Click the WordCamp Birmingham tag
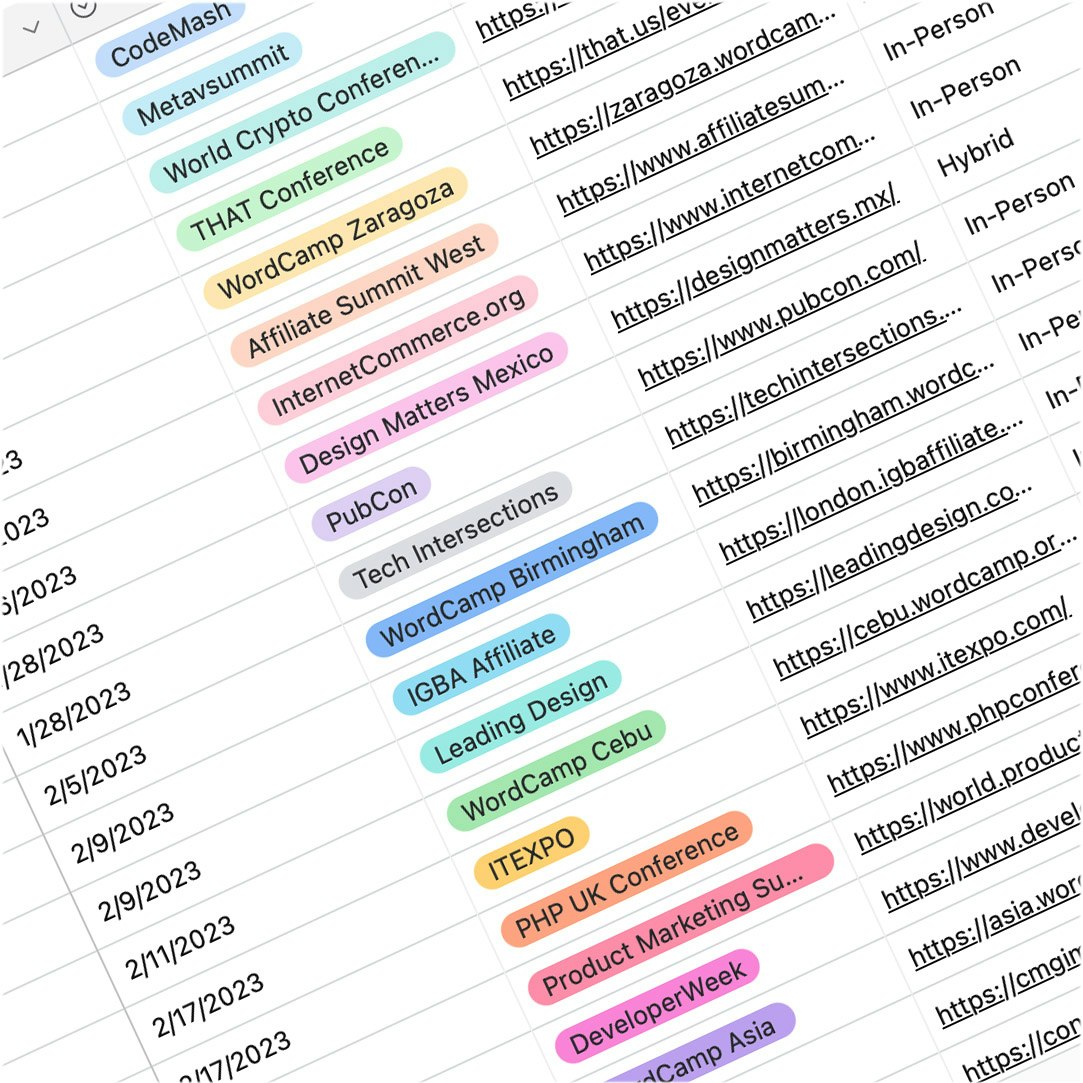 (512, 579)
